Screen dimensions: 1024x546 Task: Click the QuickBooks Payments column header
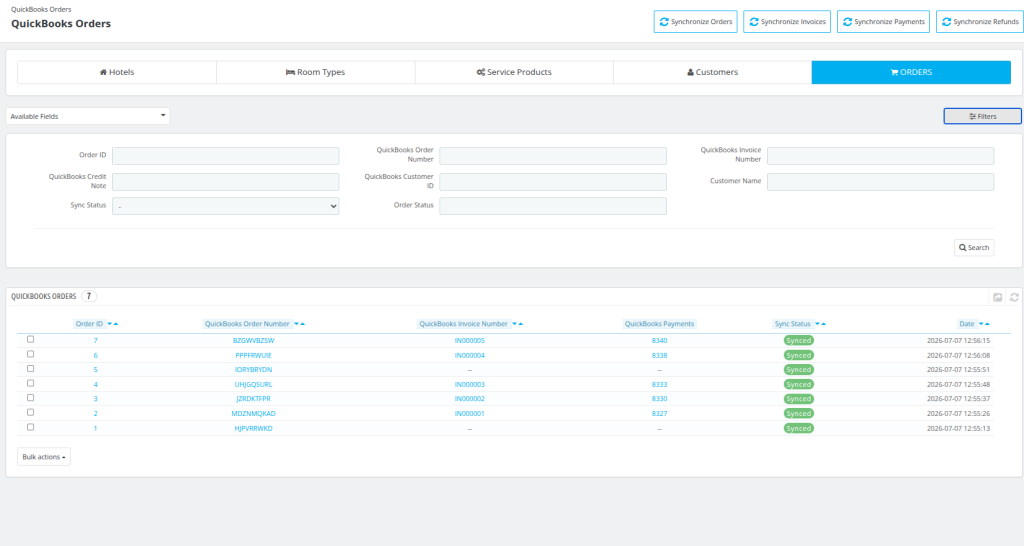click(x=659, y=324)
